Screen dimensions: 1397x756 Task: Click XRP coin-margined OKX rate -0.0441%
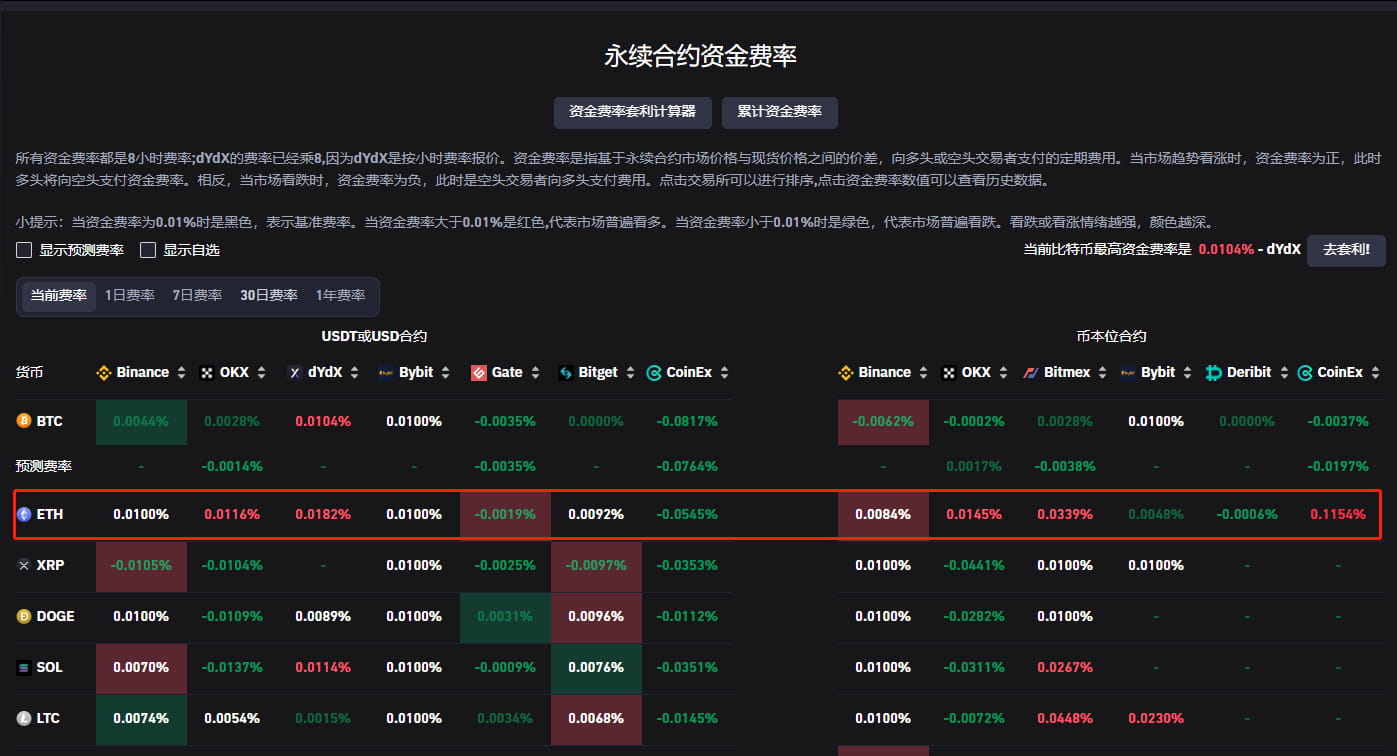pyautogui.click(x=974, y=566)
